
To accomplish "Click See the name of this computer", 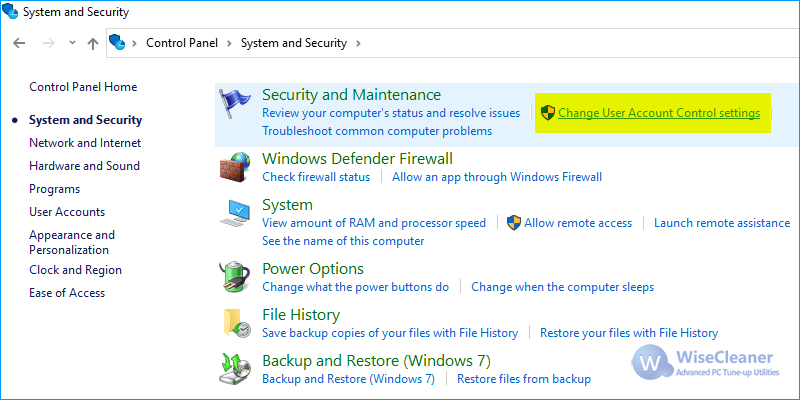I will [x=343, y=241].
